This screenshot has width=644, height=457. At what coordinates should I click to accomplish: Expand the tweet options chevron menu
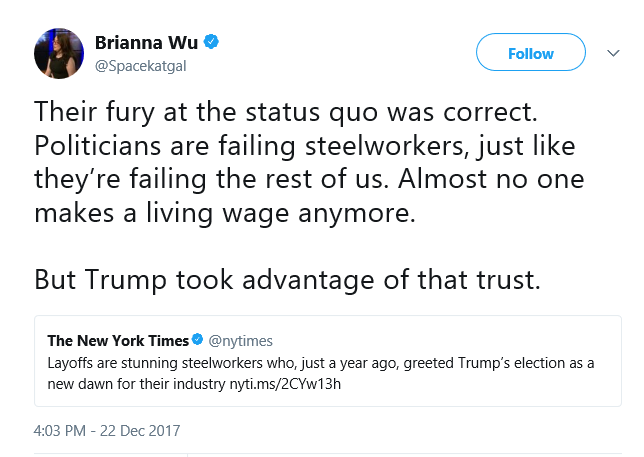(x=613, y=53)
